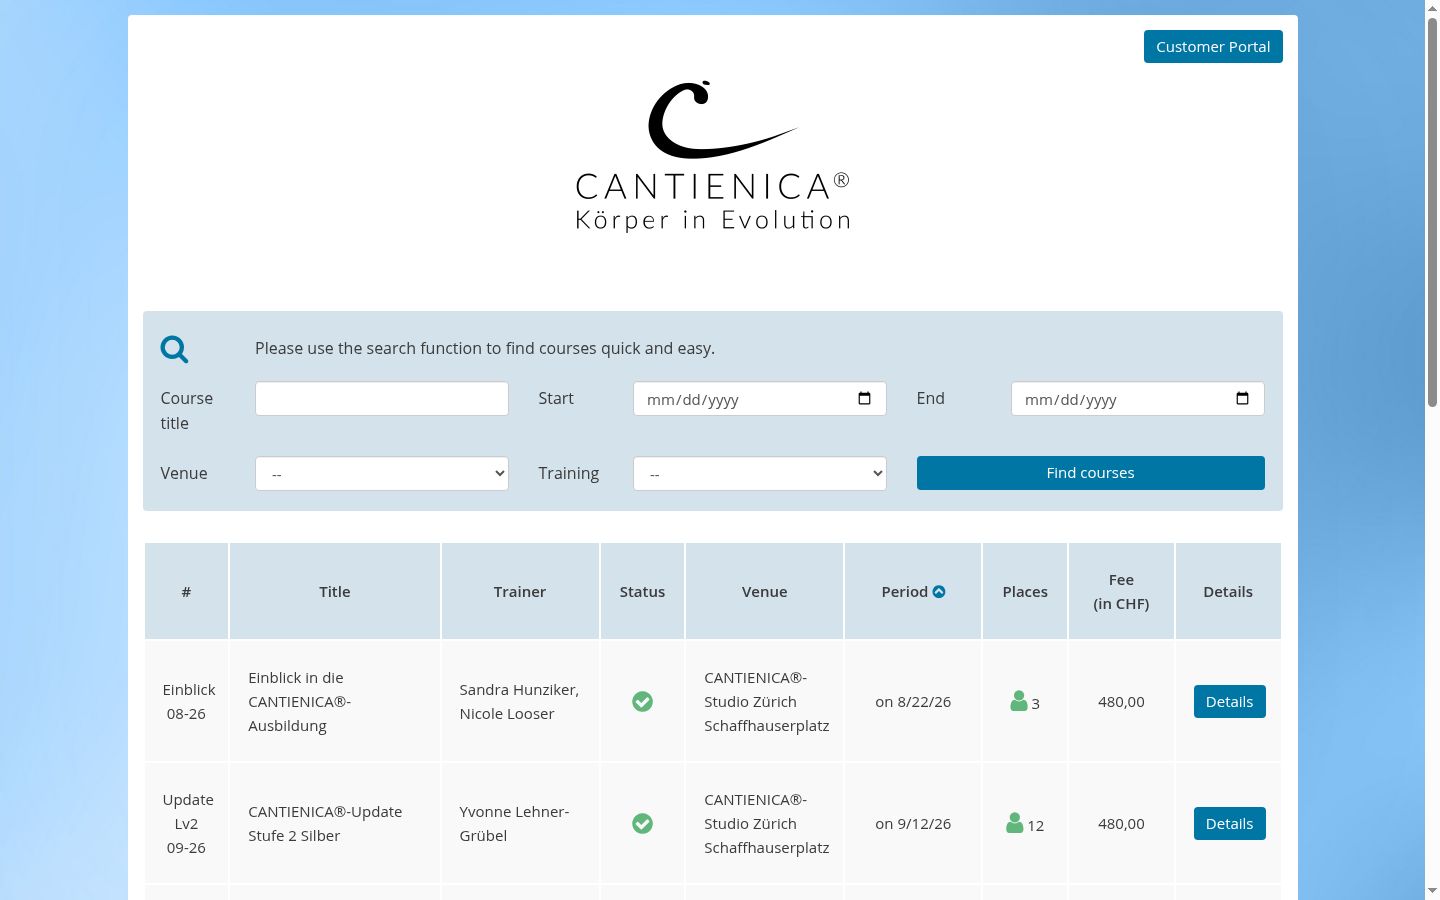
Task: Click the 'Course title' label
Action: pyautogui.click(x=187, y=411)
